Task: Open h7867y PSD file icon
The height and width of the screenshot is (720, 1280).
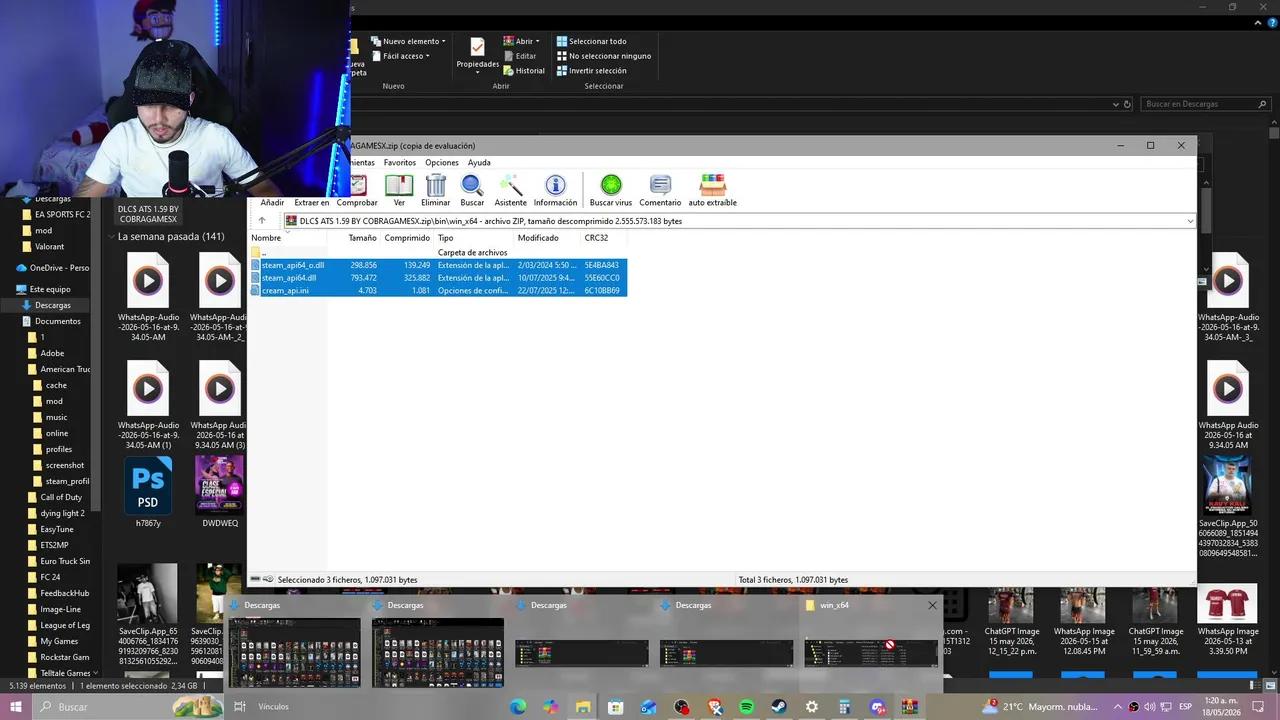Action: click(148, 486)
